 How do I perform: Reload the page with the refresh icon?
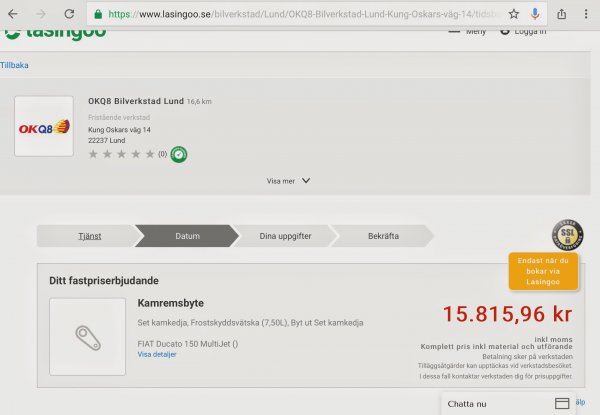(69, 14)
